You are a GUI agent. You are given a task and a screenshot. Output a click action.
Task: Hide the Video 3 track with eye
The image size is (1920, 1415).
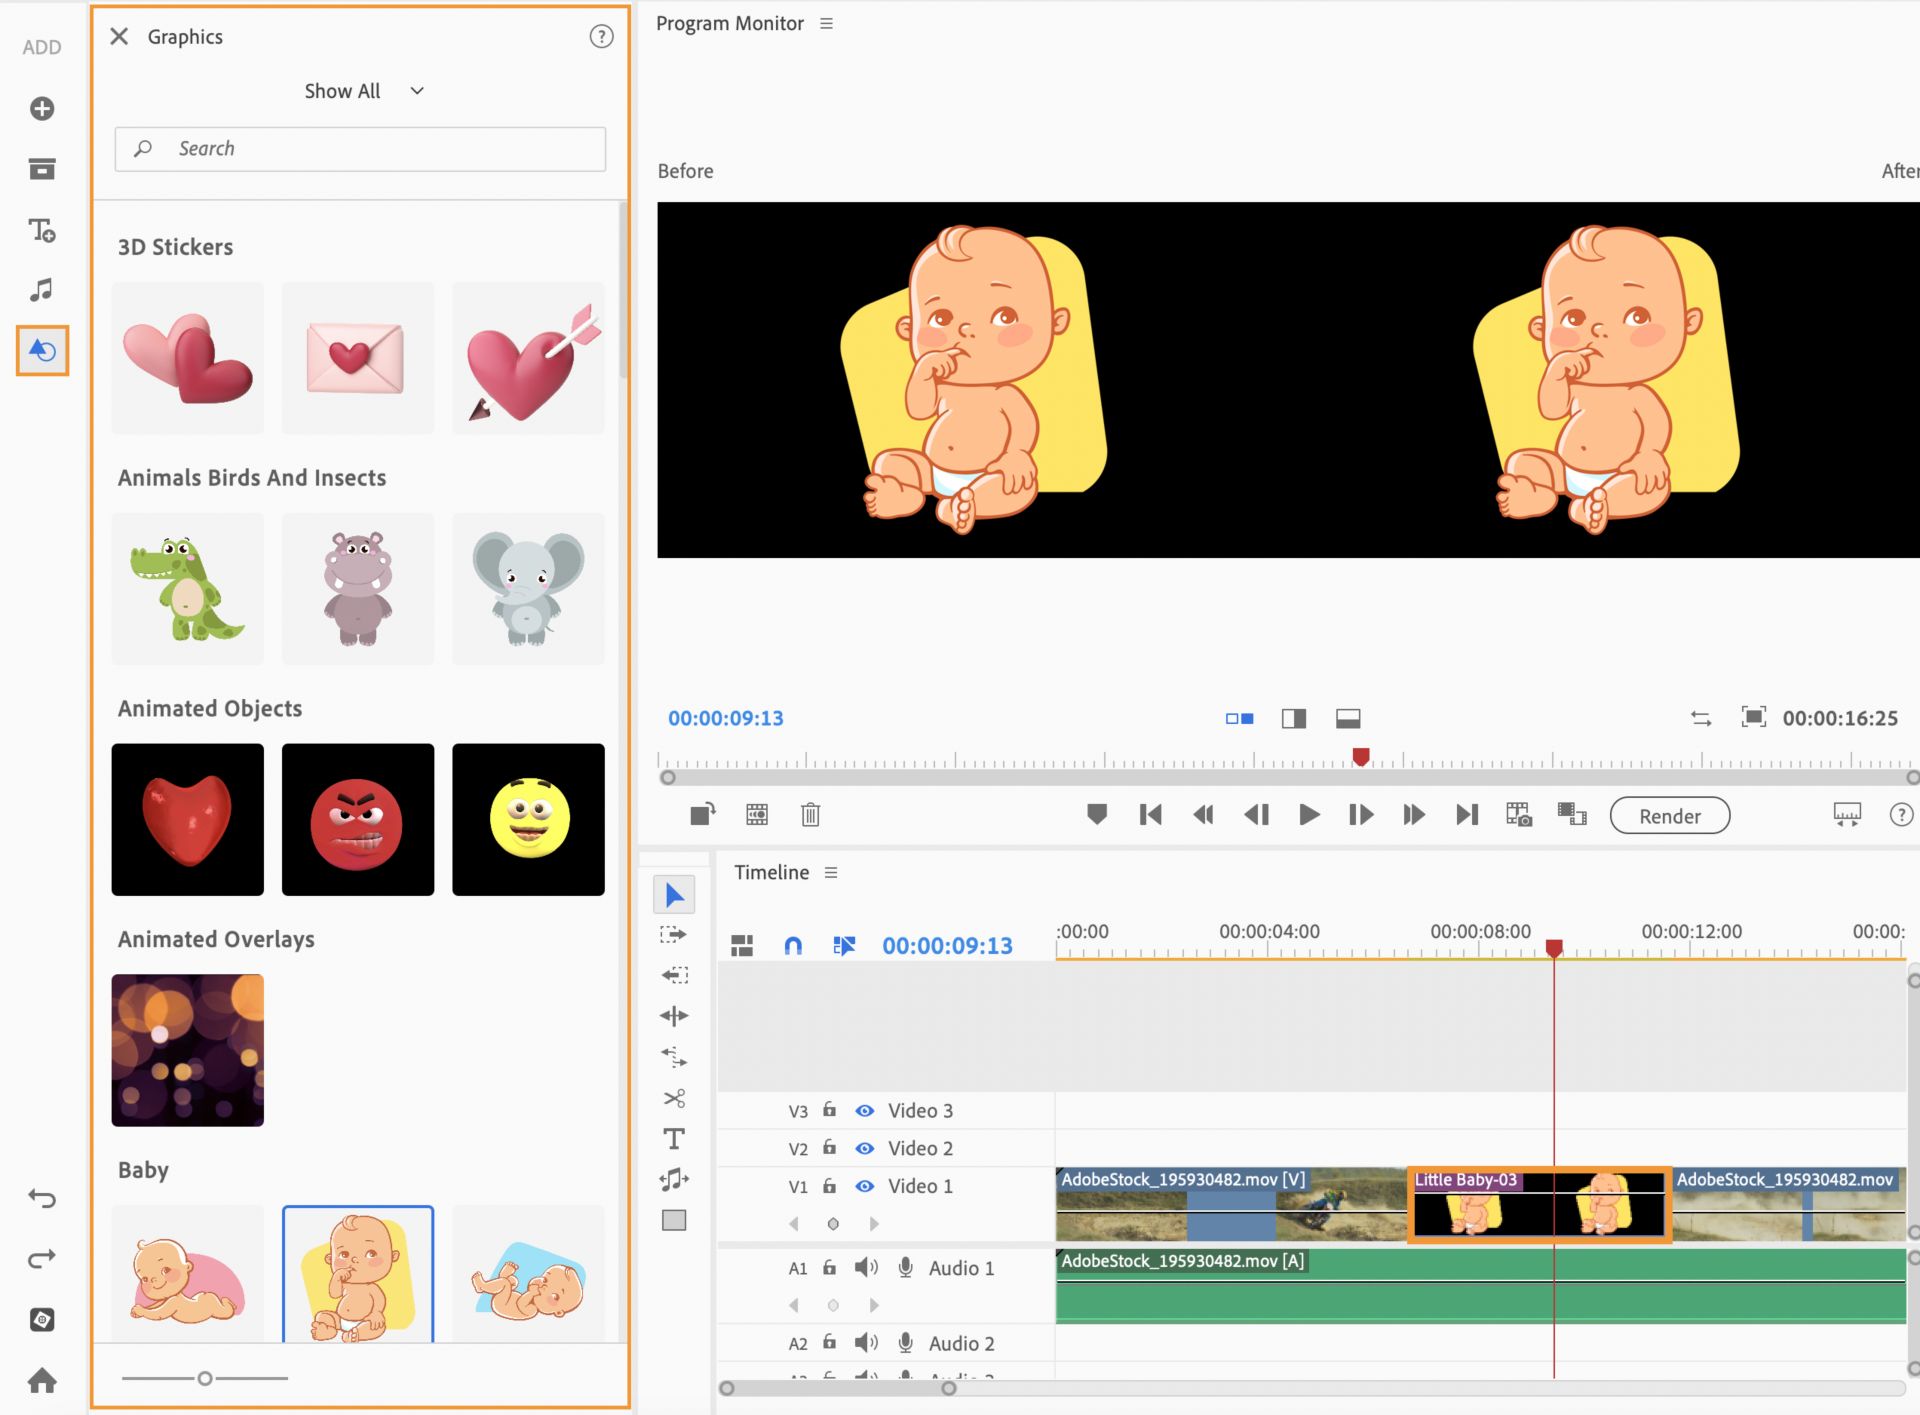pos(865,1110)
